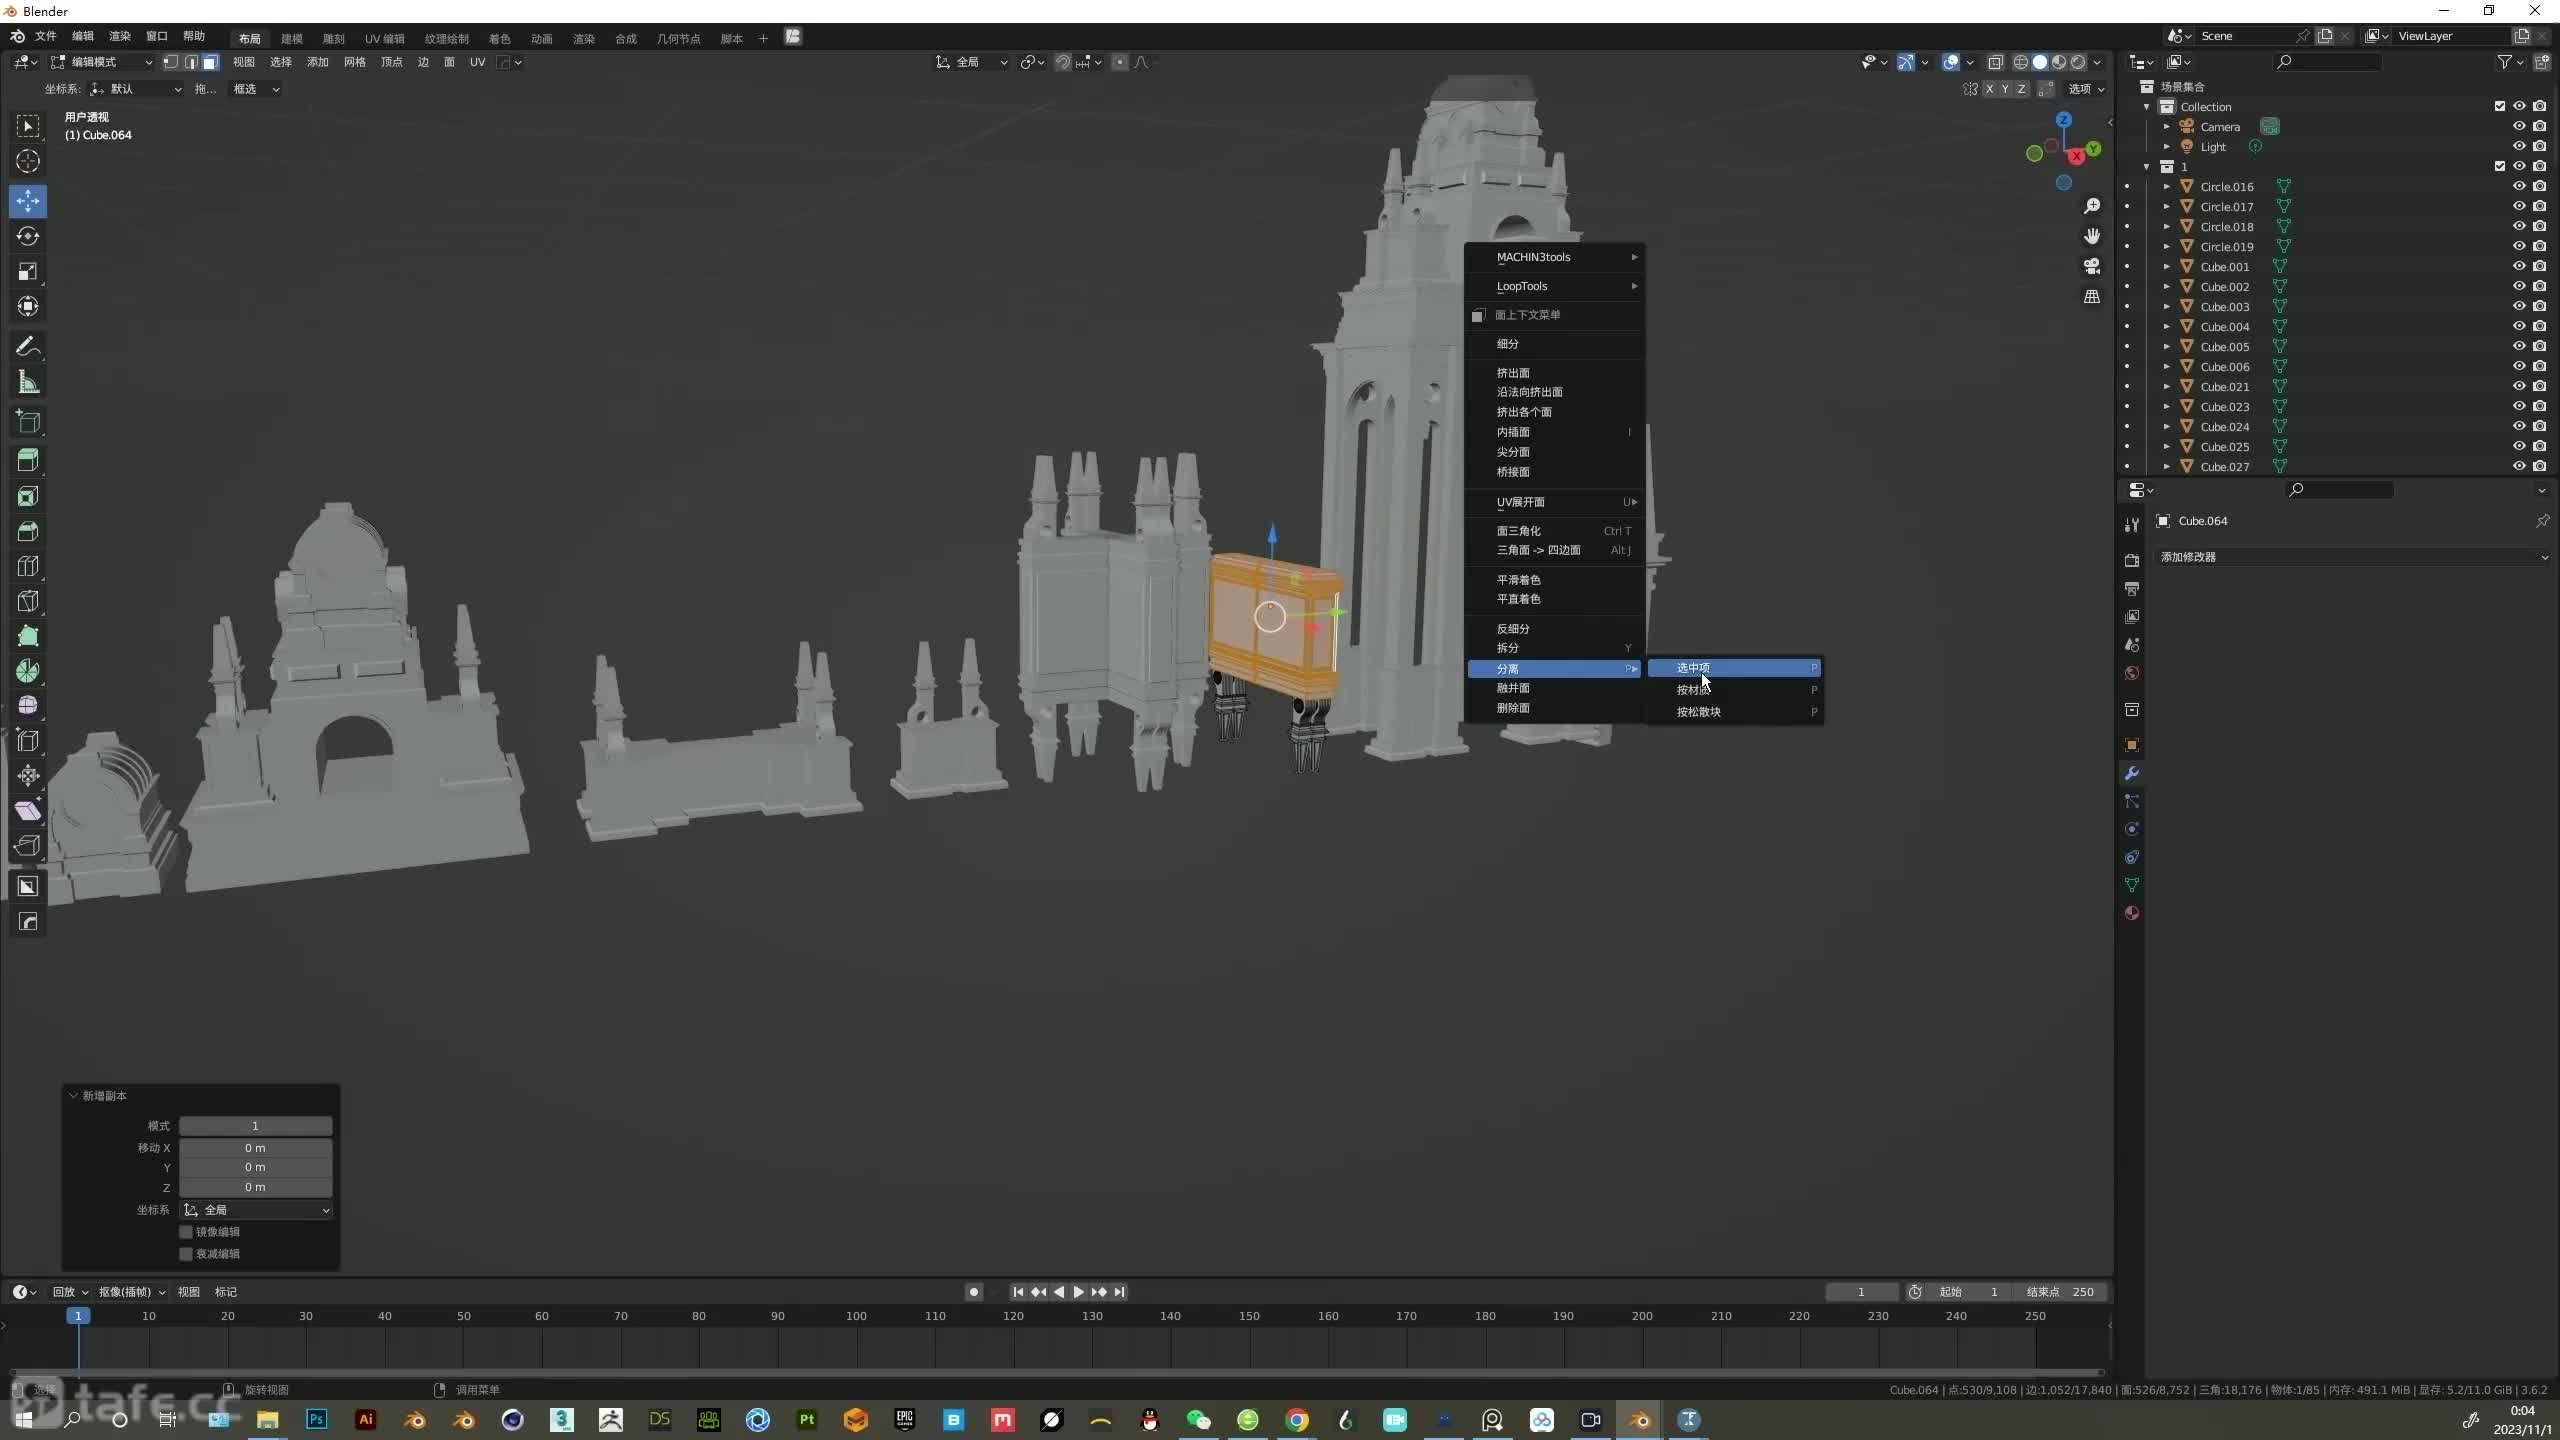Viewport: 2560px width, 1440px height.
Task: Toggle X mirror axis button
Action: tap(1989, 89)
